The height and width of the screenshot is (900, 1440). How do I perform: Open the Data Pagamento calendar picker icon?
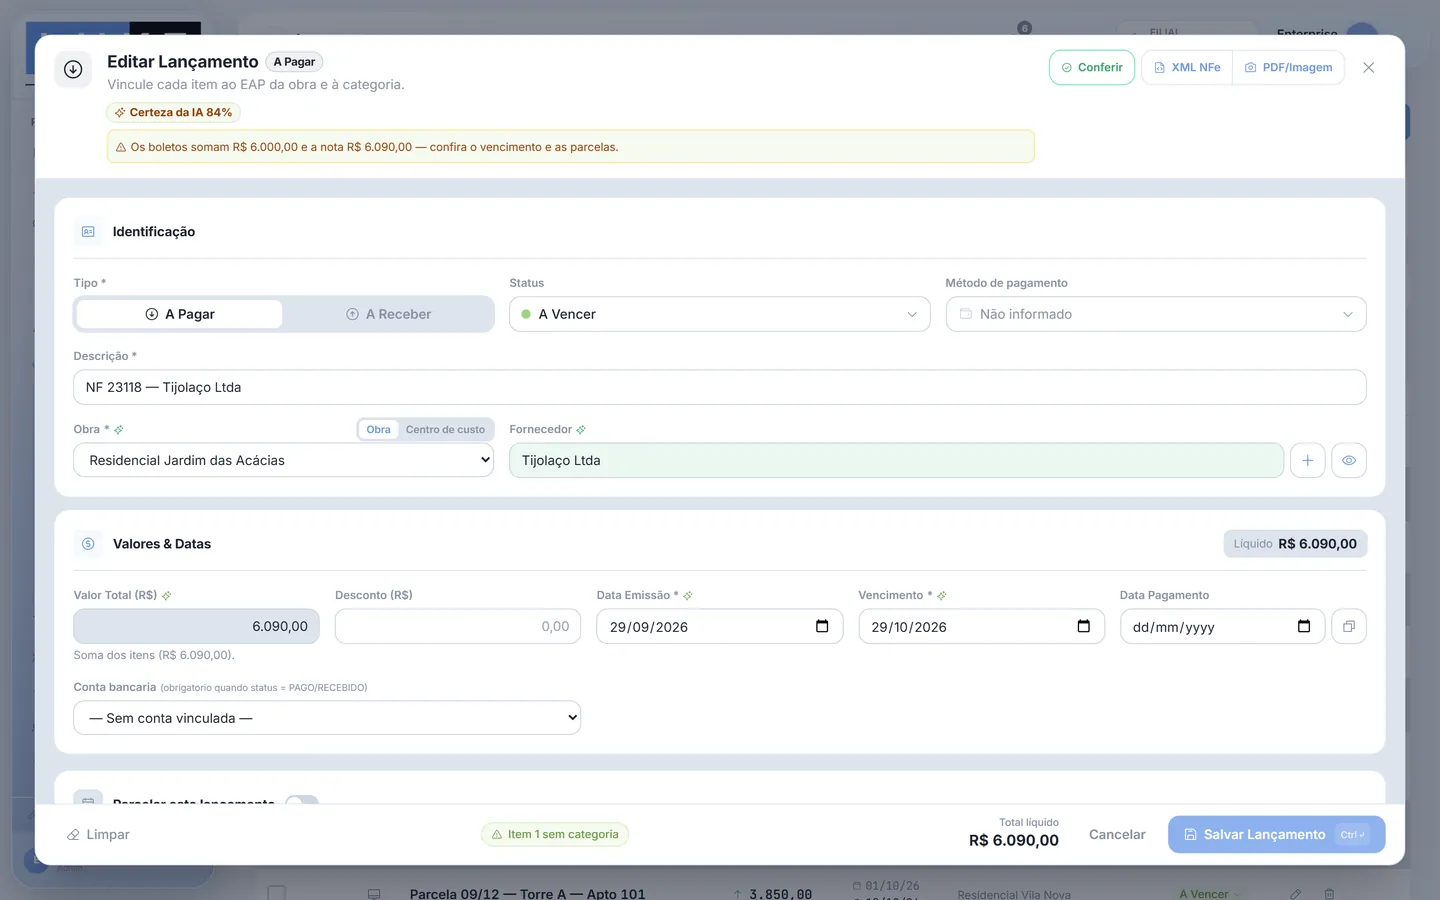(1303, 626)
